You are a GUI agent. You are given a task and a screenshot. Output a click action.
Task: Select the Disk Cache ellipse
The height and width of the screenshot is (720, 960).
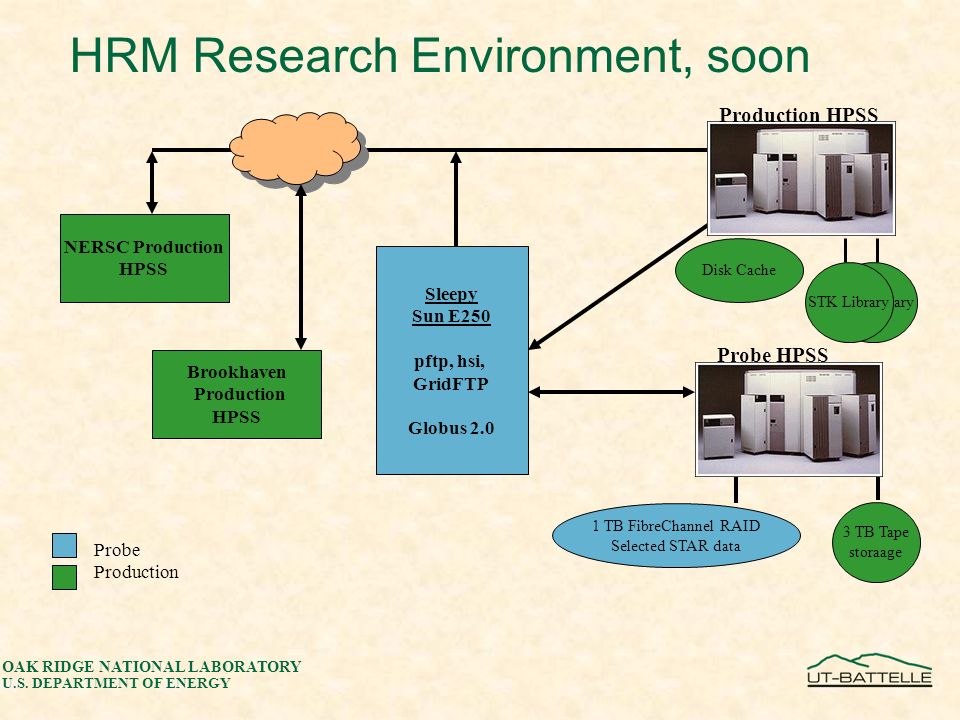point(739,270)
